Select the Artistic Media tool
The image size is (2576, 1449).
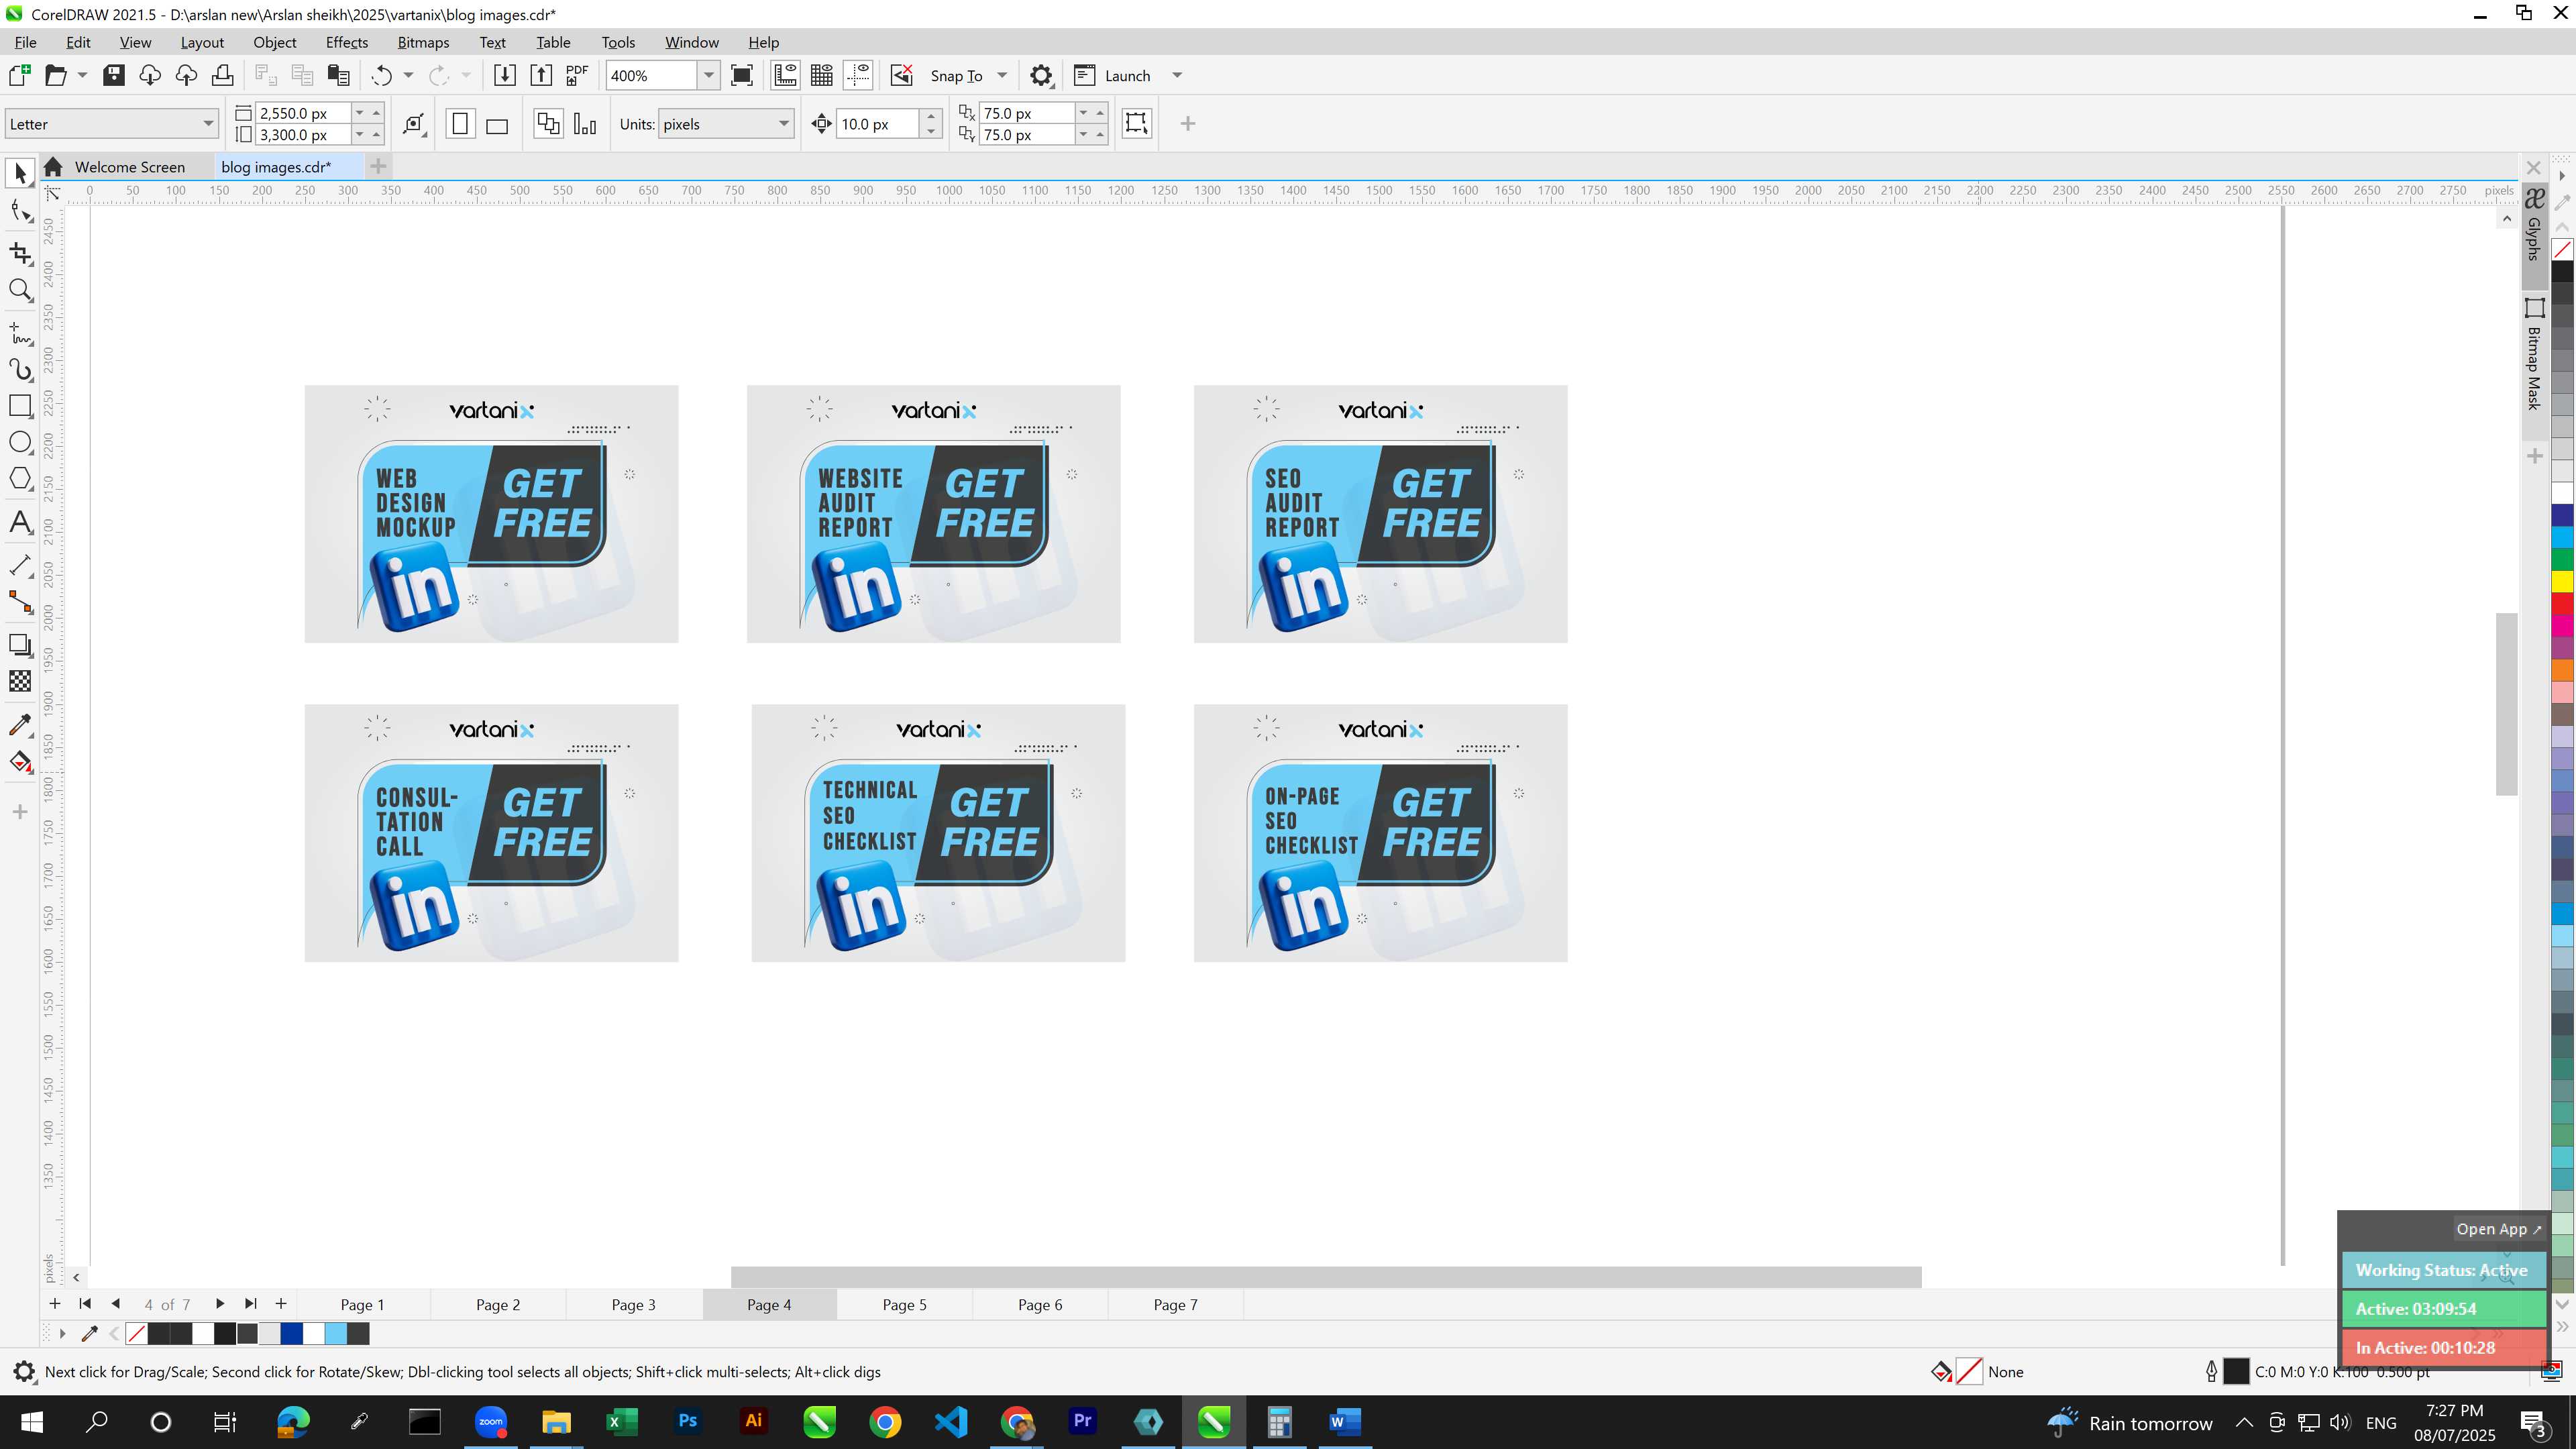(x=20, y=370)
